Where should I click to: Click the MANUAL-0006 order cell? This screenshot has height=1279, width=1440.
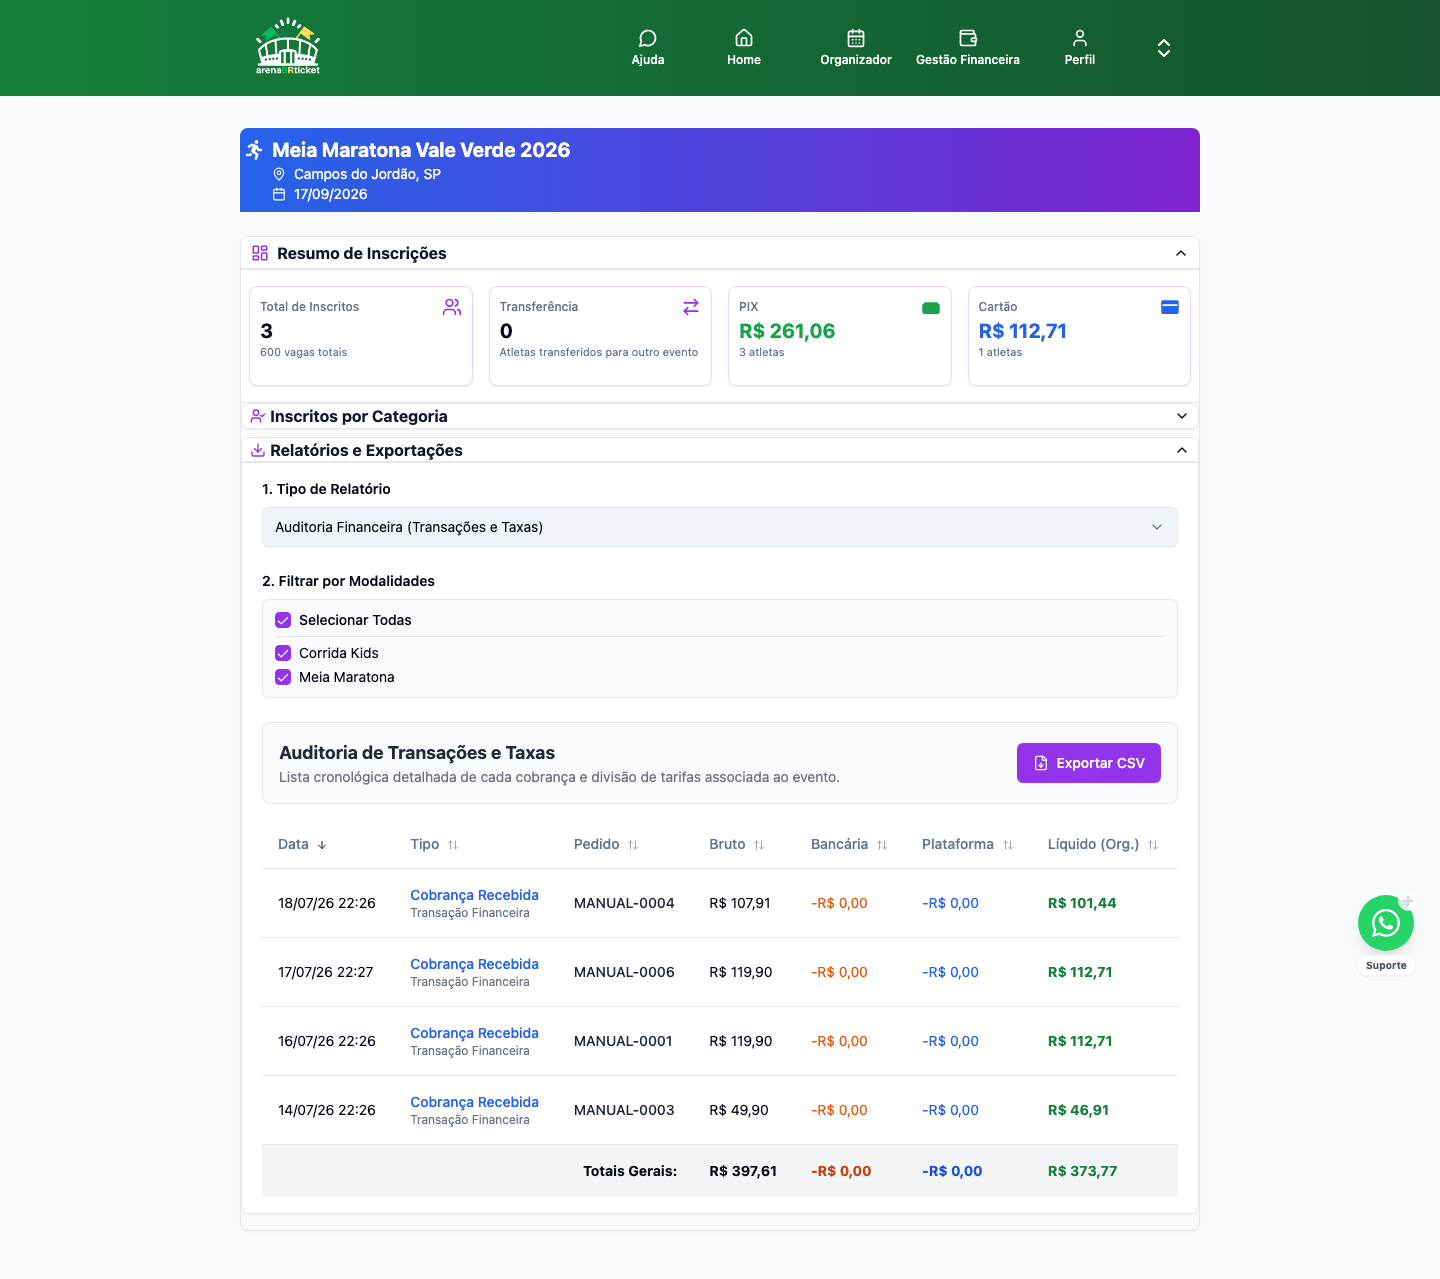[624, 972]
